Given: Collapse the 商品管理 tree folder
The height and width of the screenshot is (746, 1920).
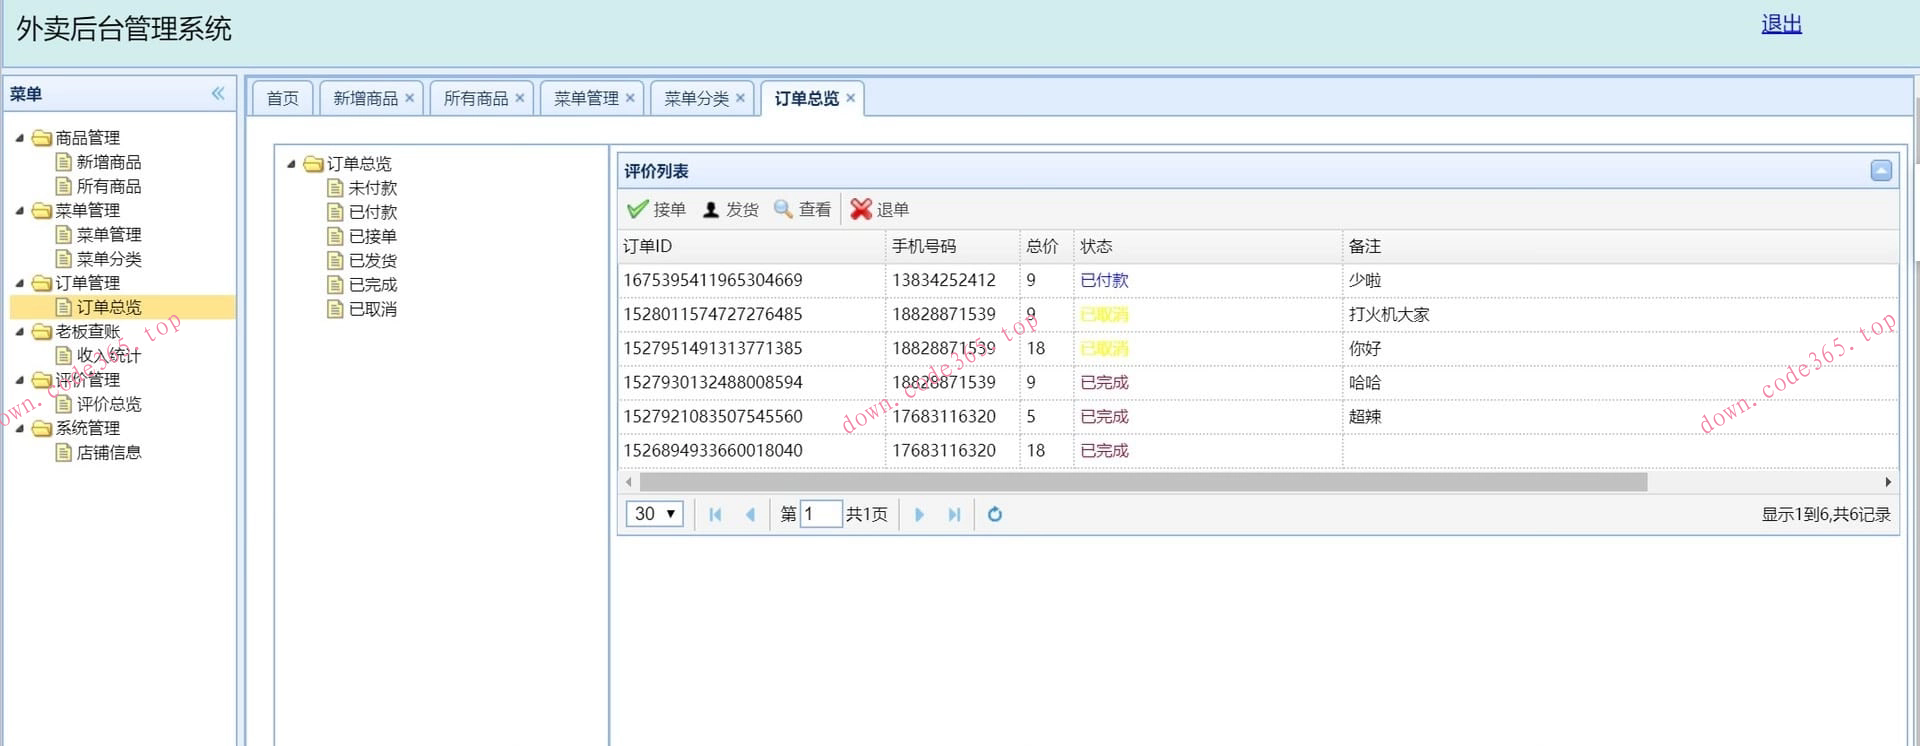Looking at the screenshot, I should [x=19, y=138].
